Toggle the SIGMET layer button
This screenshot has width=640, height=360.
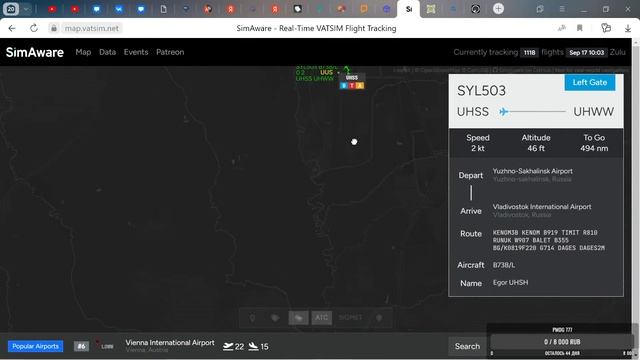[x=350, y=318]
